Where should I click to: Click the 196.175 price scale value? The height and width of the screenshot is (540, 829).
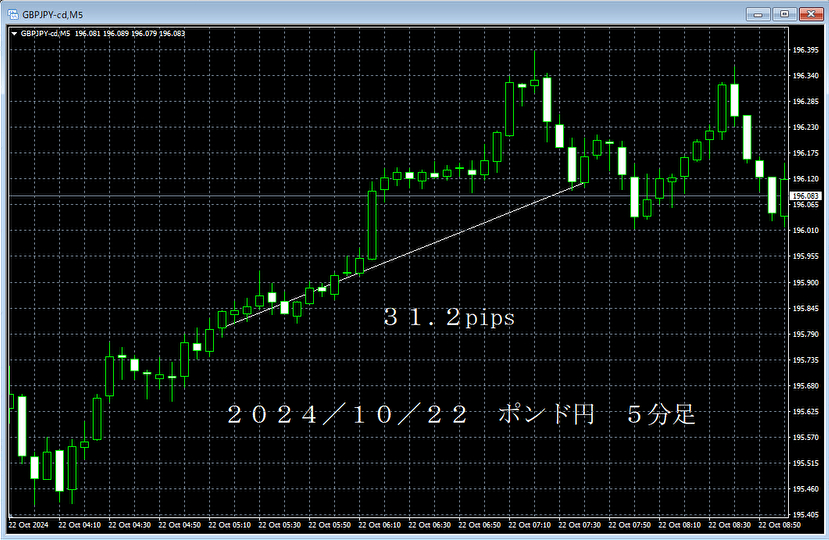805,153
